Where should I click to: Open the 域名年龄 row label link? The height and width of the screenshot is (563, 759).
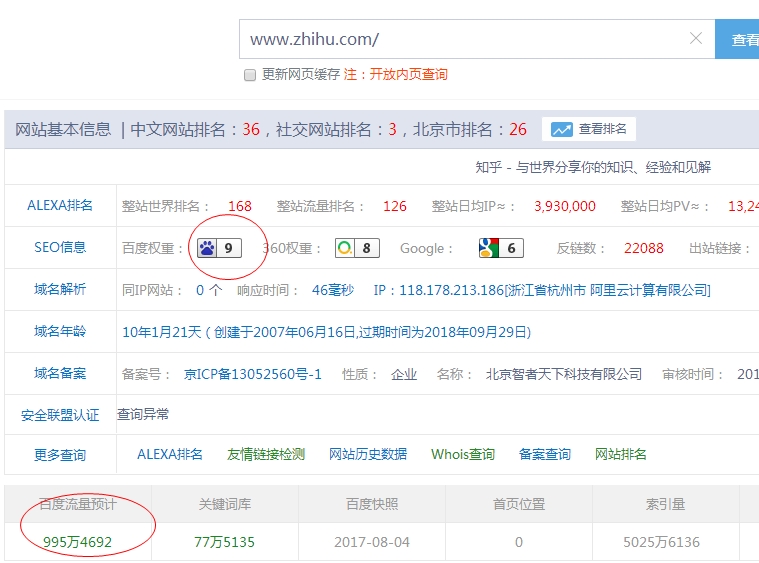[60, 332]
